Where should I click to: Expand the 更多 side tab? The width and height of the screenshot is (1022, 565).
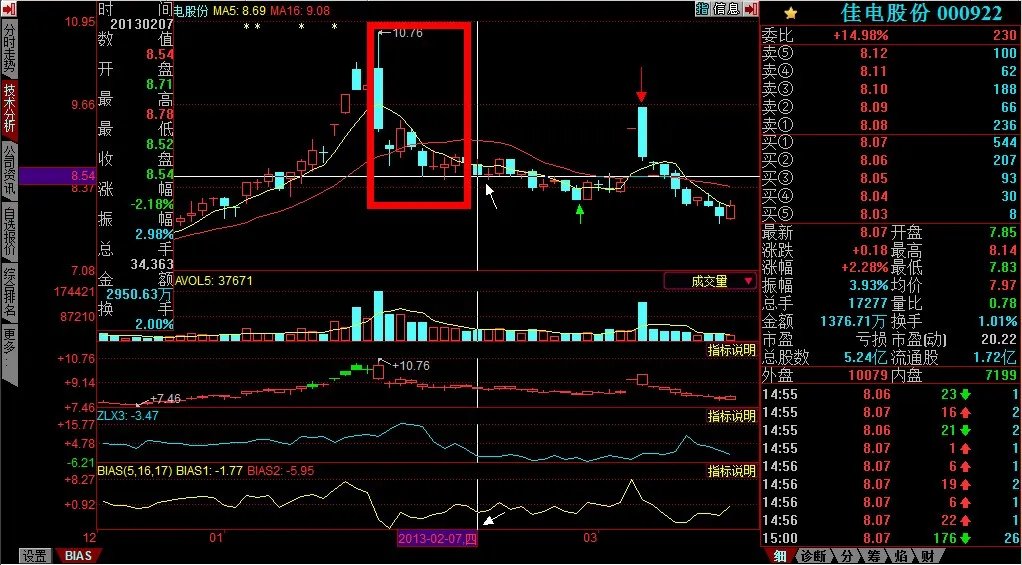(9, 338)
